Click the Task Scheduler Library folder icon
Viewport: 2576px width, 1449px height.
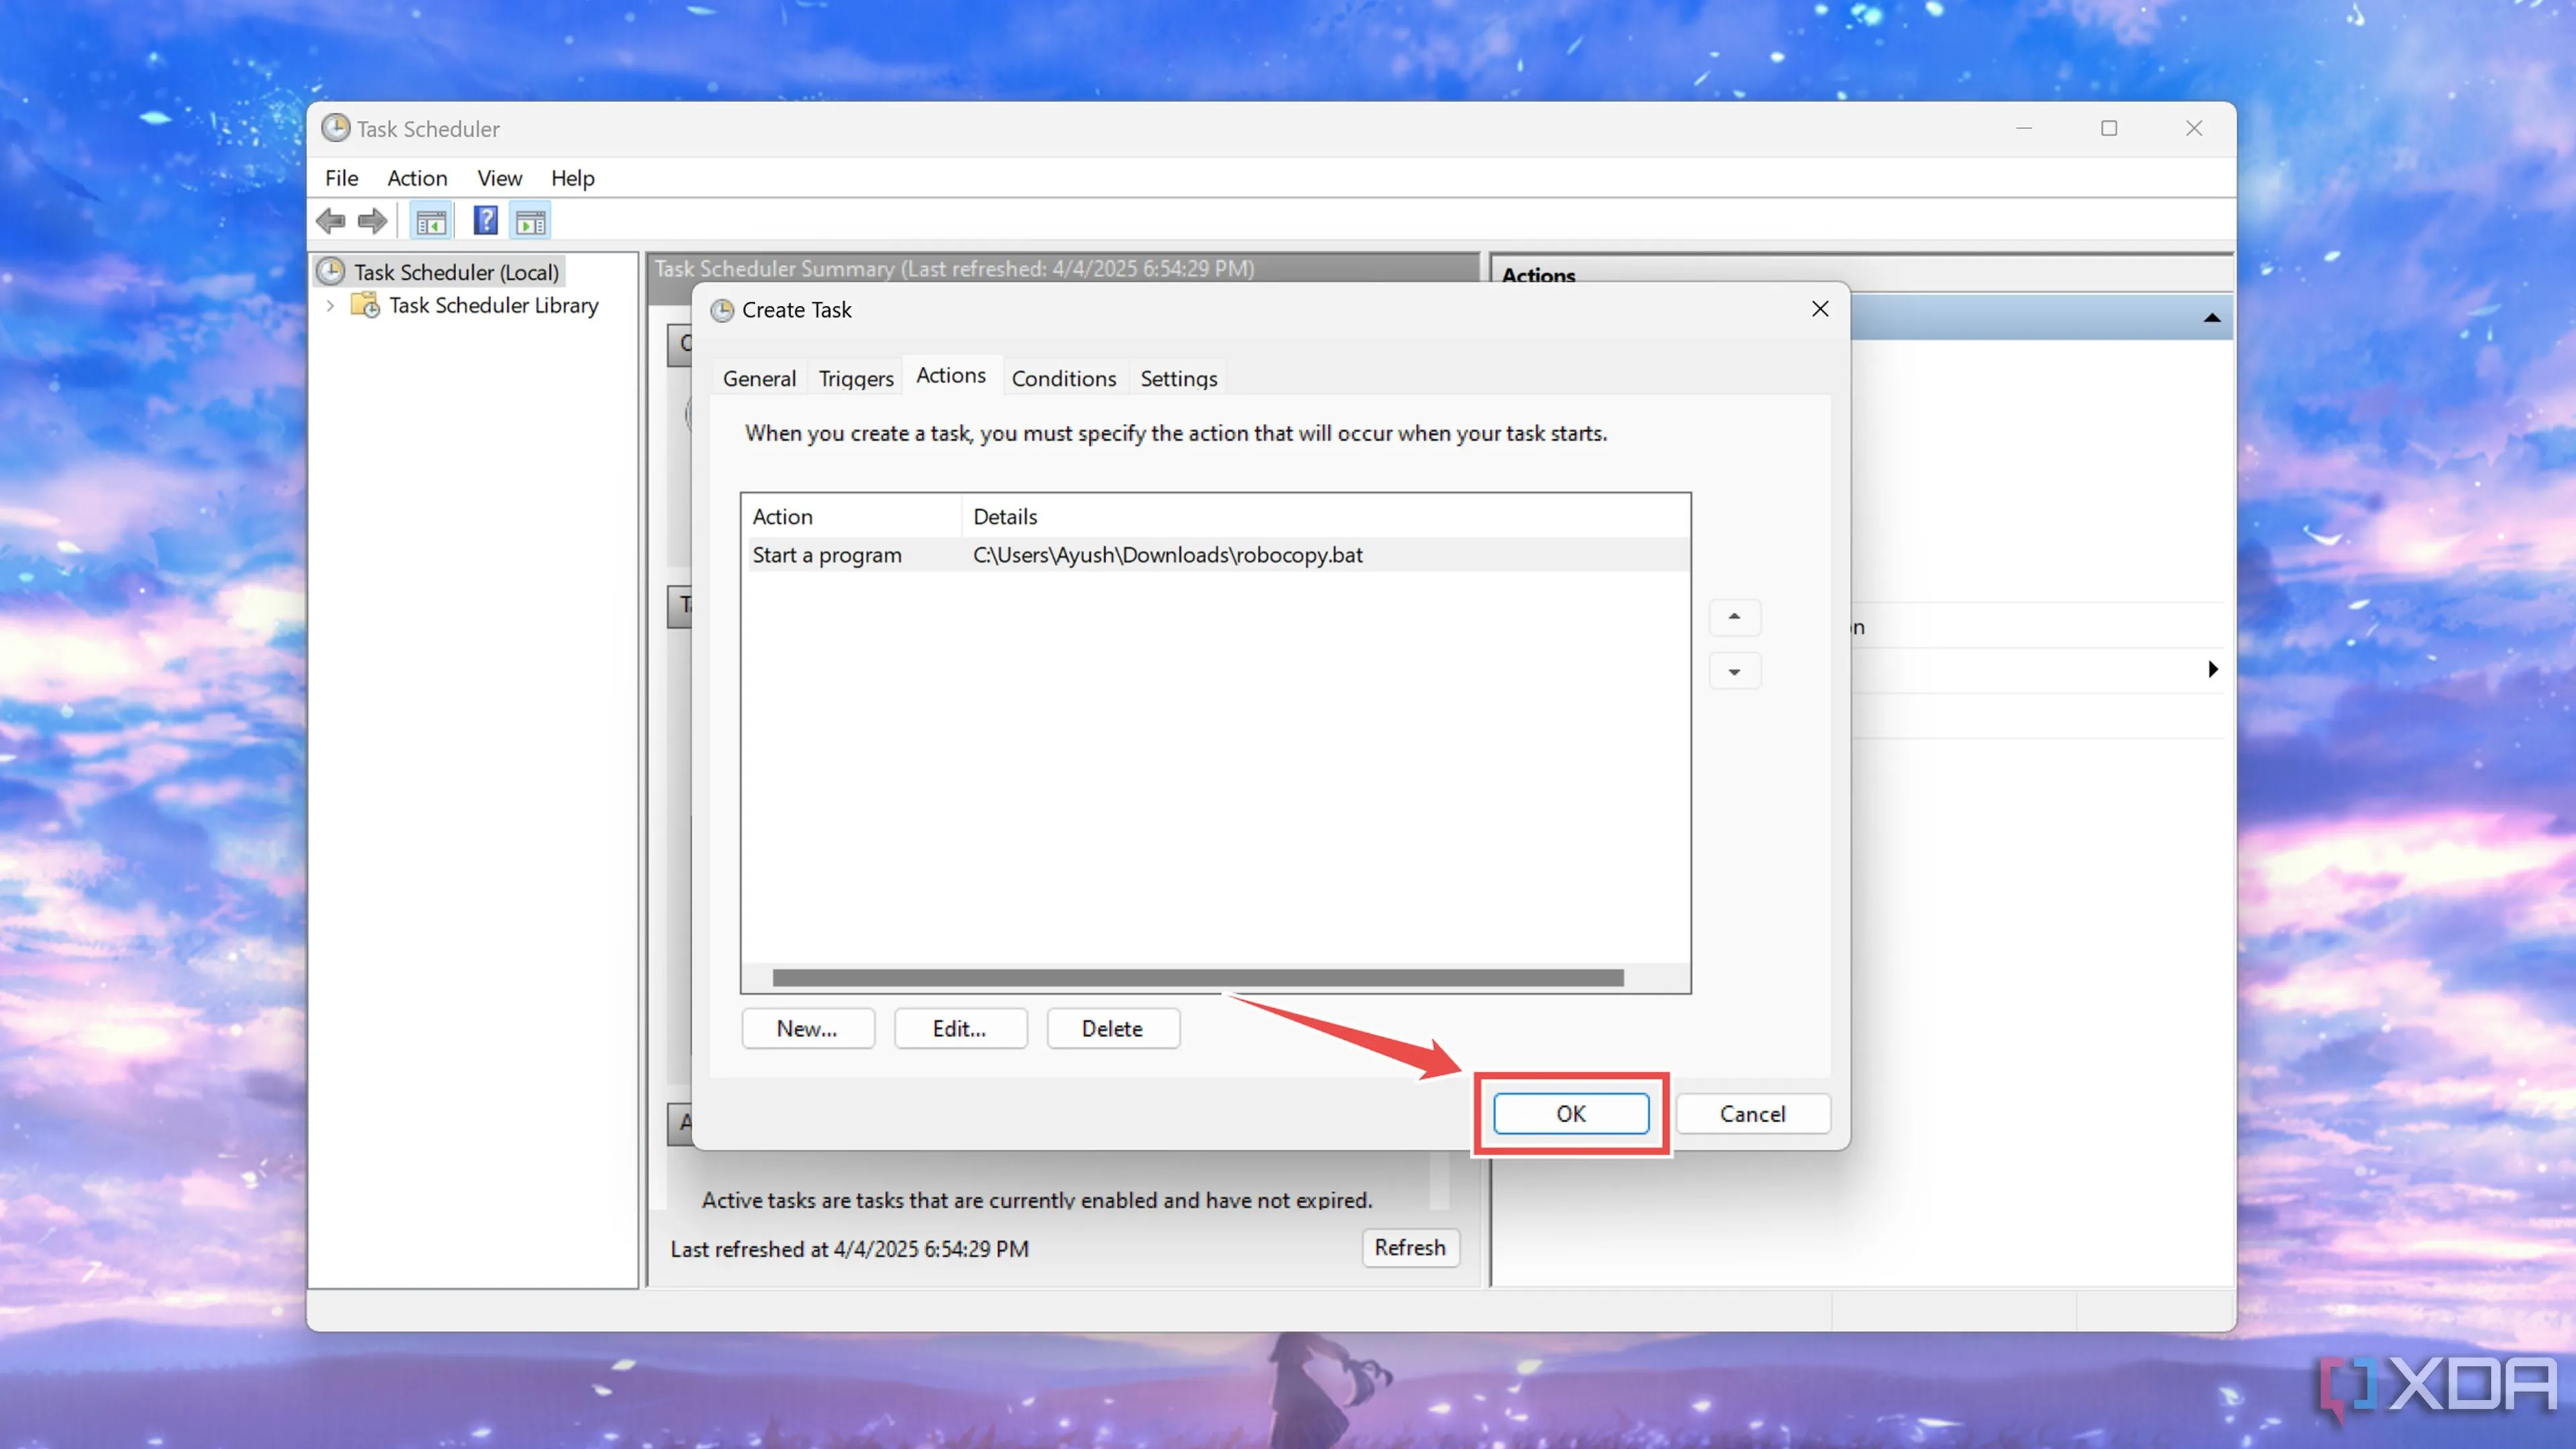point(365,305)
